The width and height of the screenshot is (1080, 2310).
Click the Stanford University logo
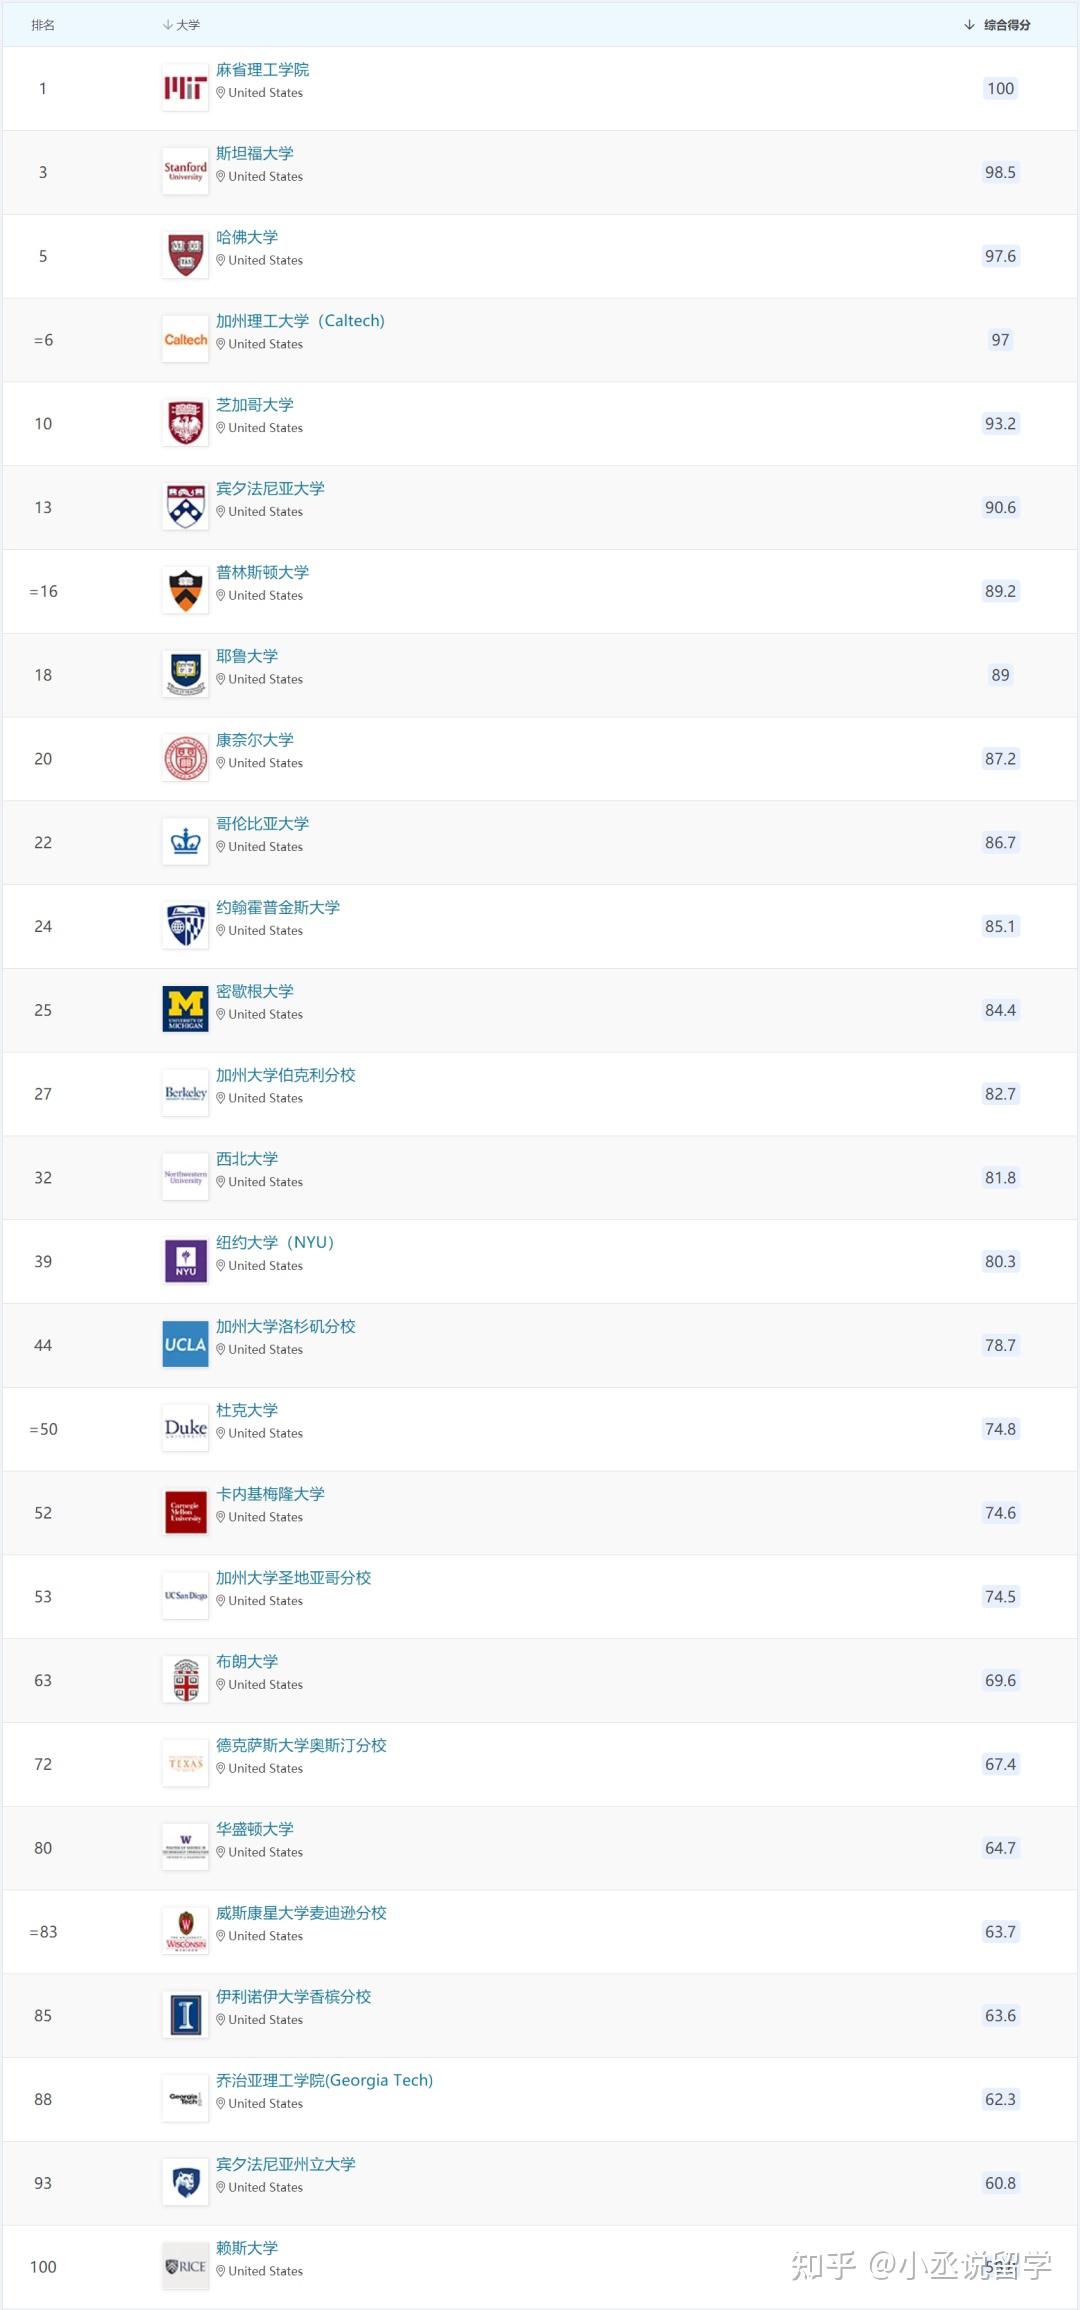[x=185, y=172]
